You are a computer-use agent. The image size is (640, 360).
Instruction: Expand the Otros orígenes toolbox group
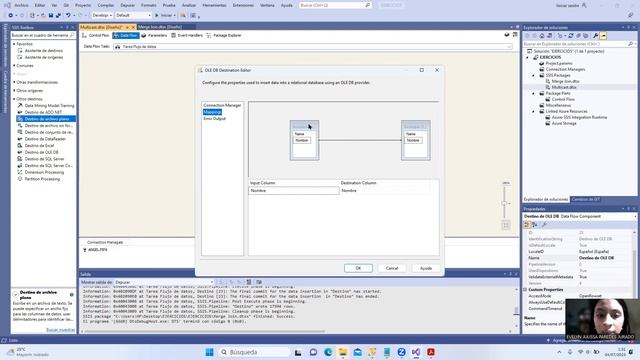click(14, 91)
